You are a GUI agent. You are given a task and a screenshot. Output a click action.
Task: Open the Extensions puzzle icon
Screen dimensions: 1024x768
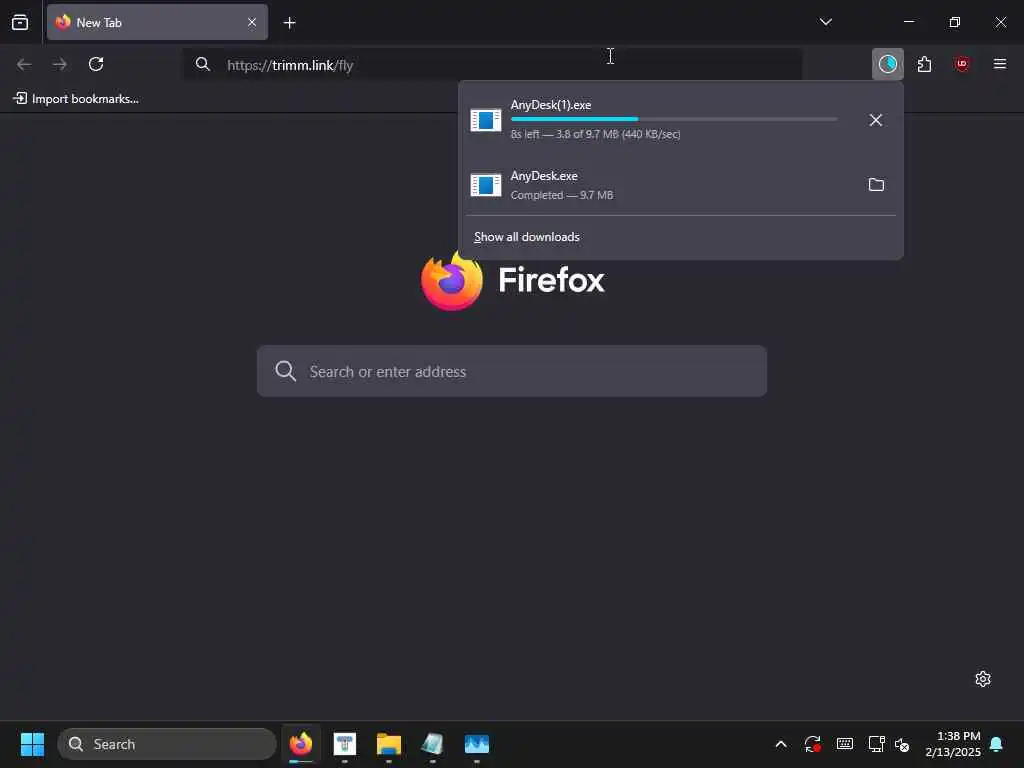pyautogui.click(x=924, y=64)
